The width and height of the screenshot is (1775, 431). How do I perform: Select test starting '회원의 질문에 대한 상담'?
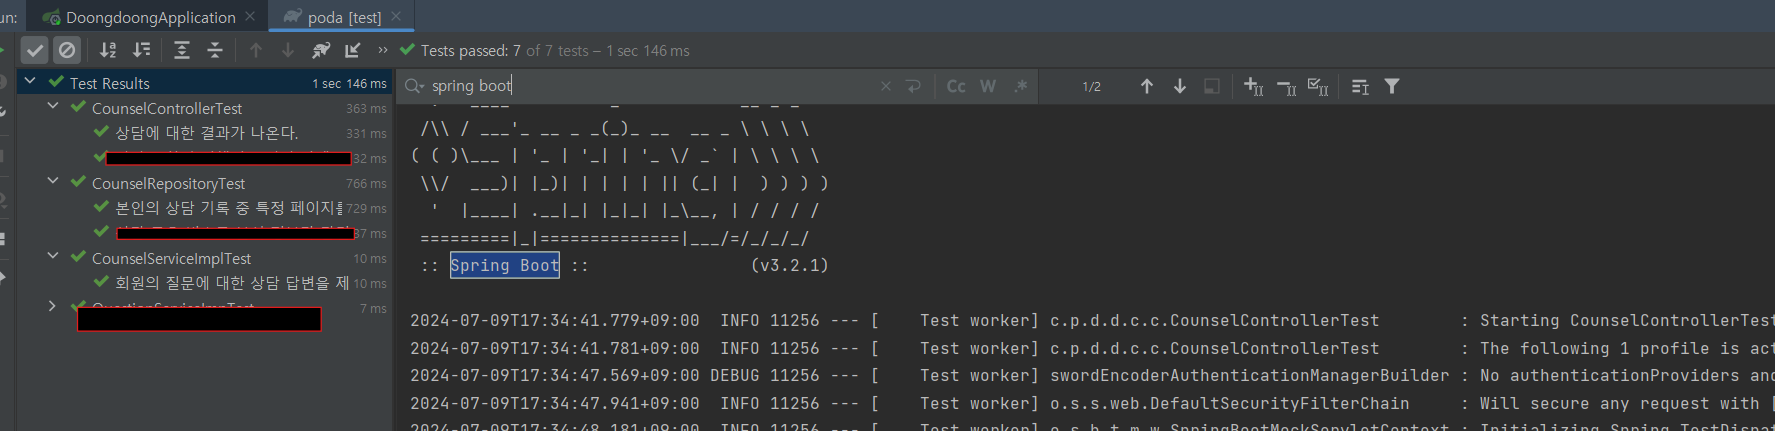pos(232,283)
